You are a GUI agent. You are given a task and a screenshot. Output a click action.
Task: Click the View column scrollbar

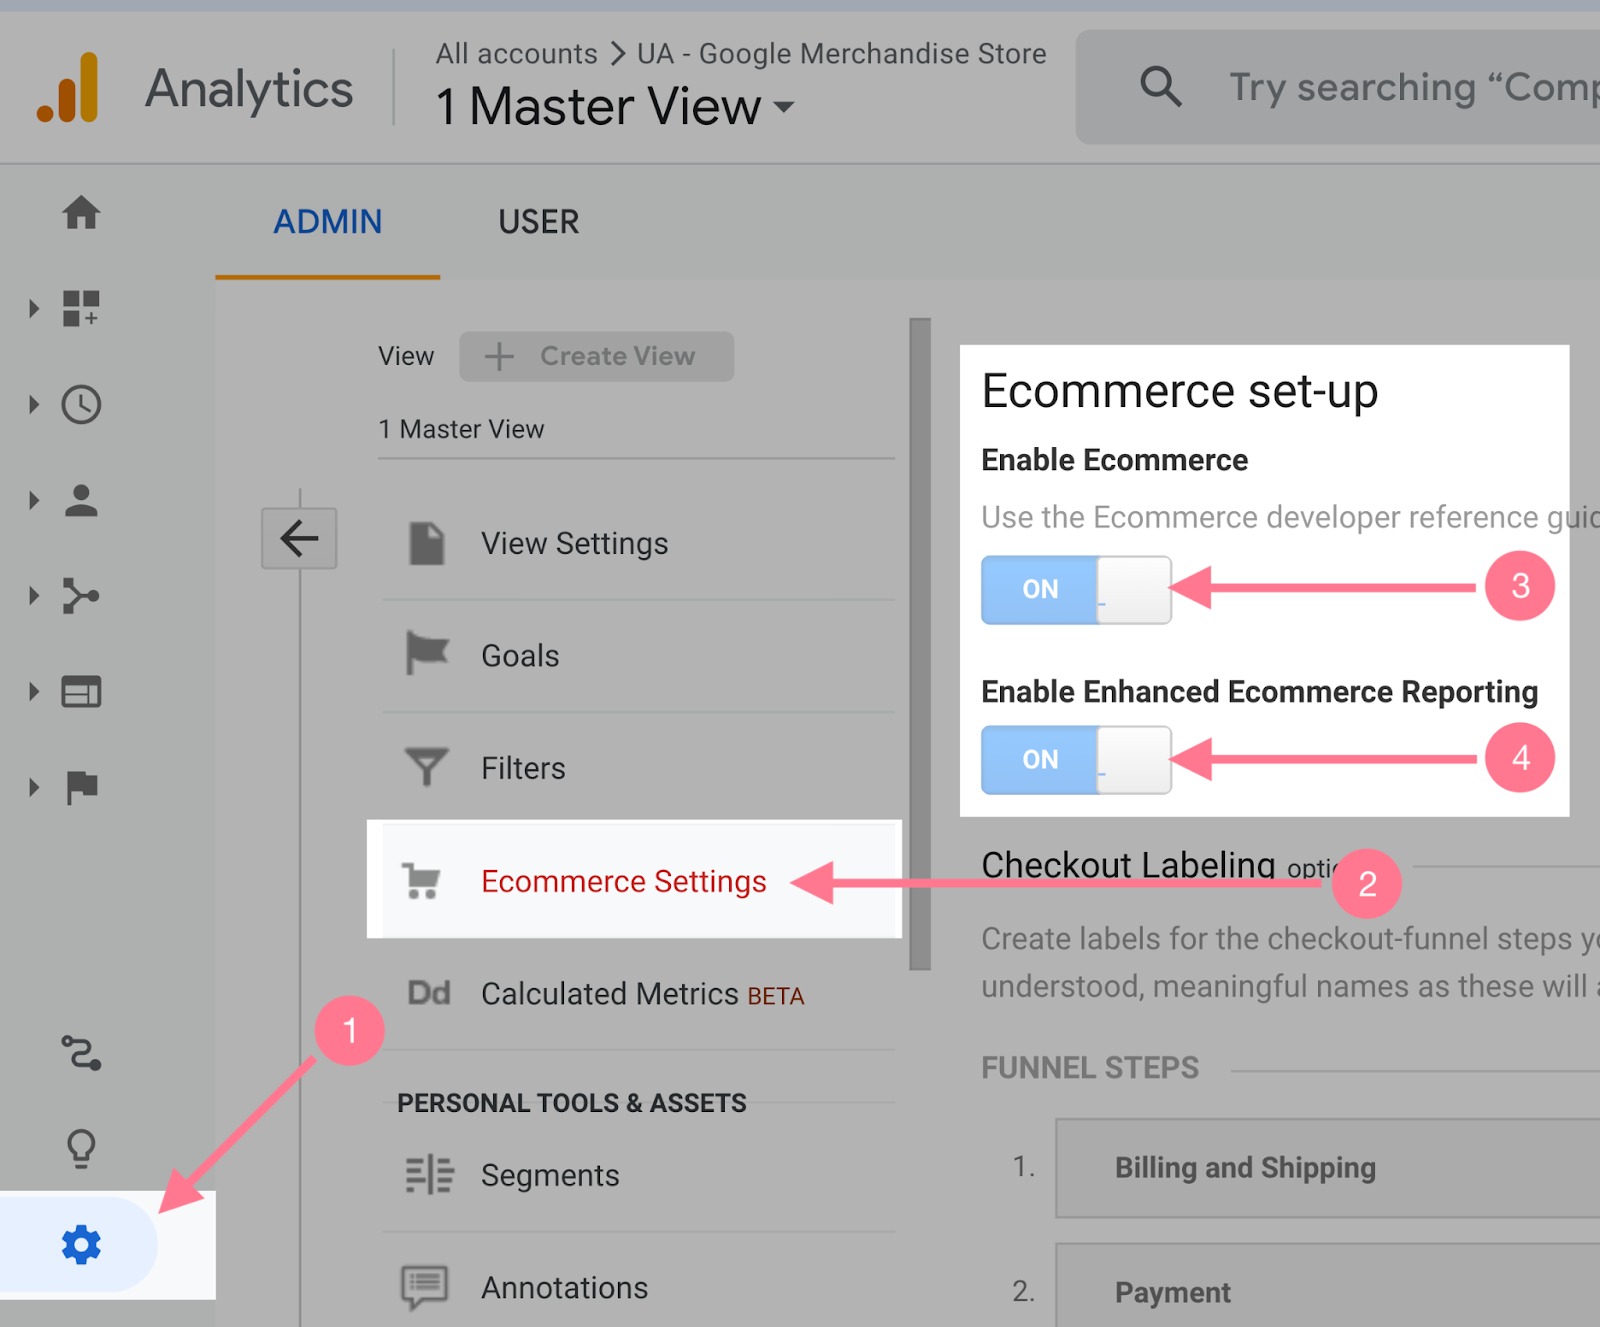pyautogui.click(x=920, y=644)
